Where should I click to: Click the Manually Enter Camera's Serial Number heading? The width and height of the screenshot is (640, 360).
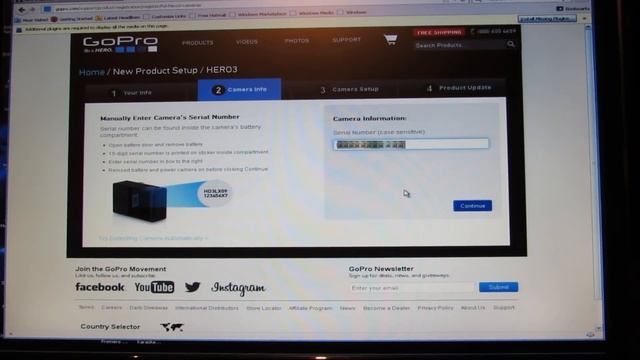point(170,118)
